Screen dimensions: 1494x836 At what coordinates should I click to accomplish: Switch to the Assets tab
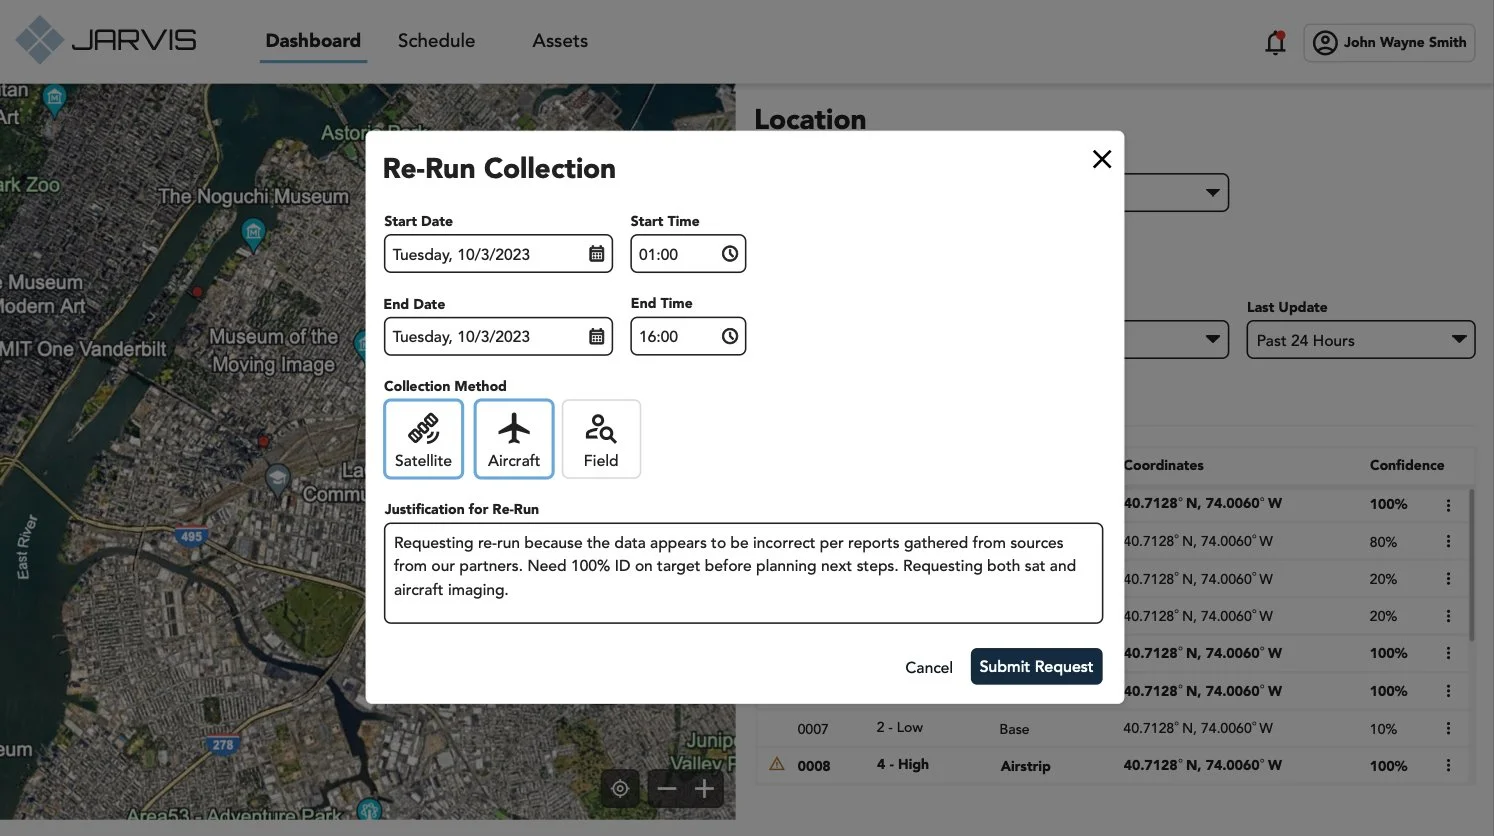[x=560, y=41]
